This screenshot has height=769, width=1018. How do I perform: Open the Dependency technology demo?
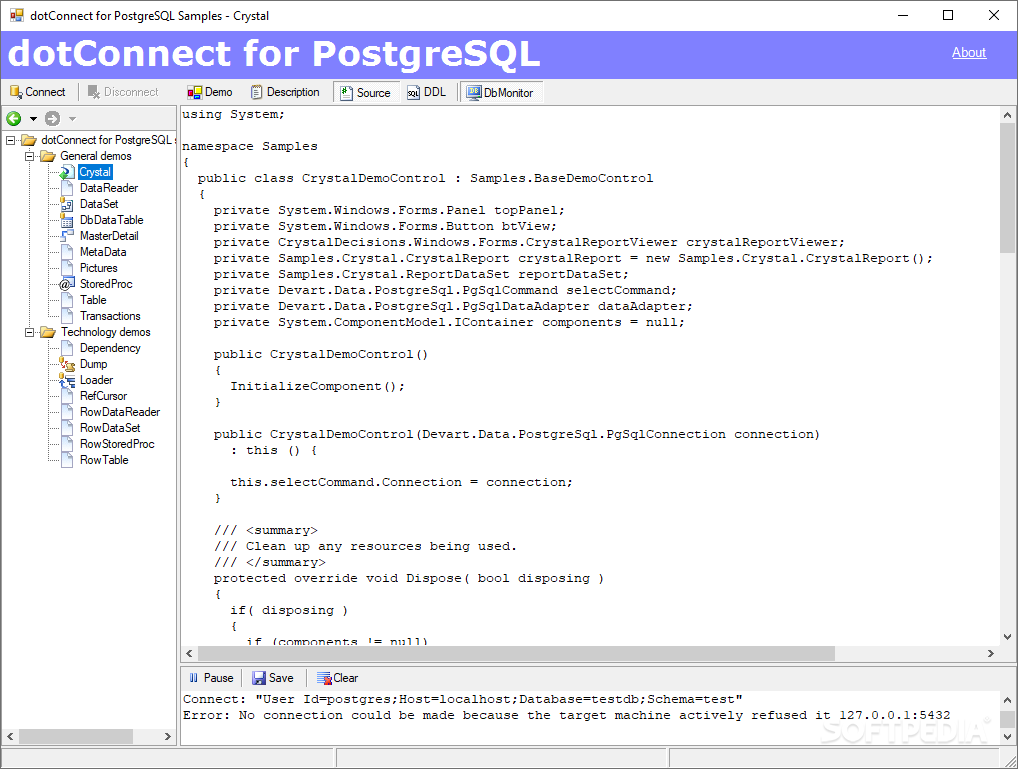point(110,348)
